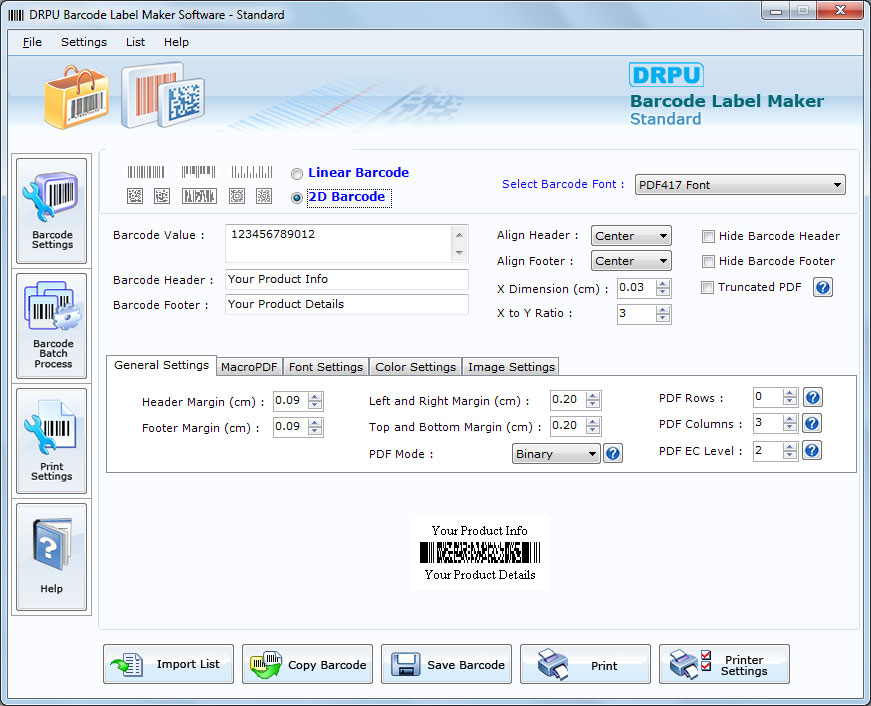This screenshot has width=871, height=706.
Task: Click the first linear barcode sample icon
Action: 146,172
